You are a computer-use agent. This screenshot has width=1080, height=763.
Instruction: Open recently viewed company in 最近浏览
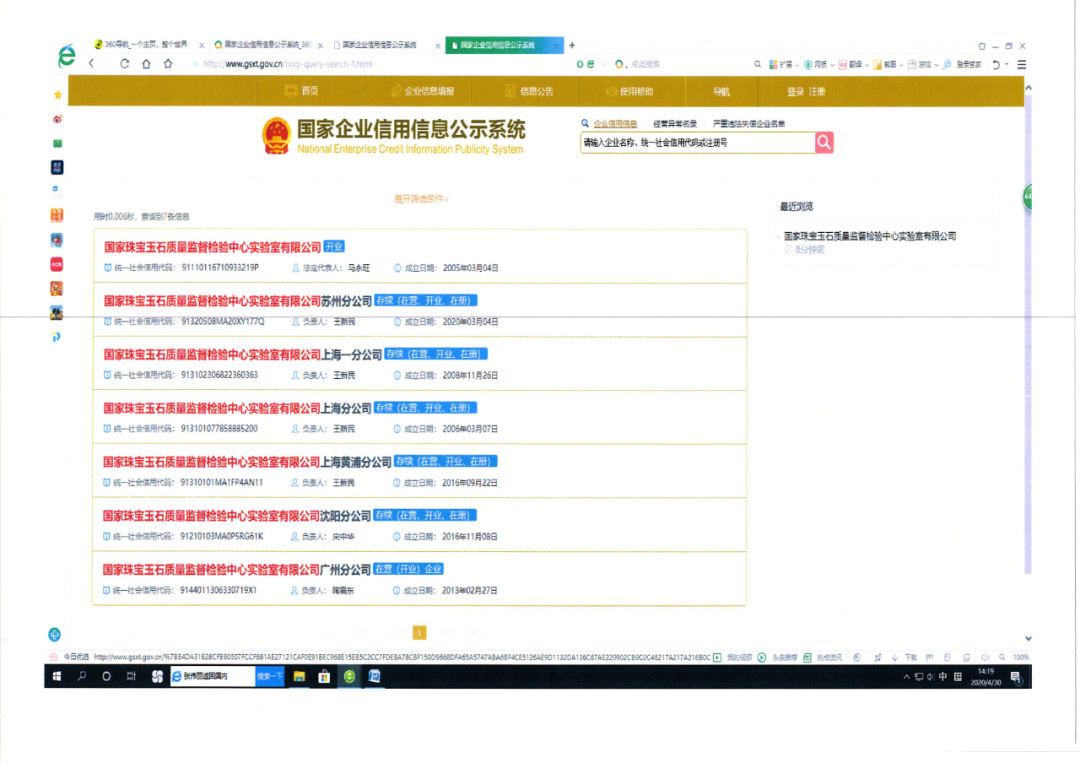[x=870, y=236]
